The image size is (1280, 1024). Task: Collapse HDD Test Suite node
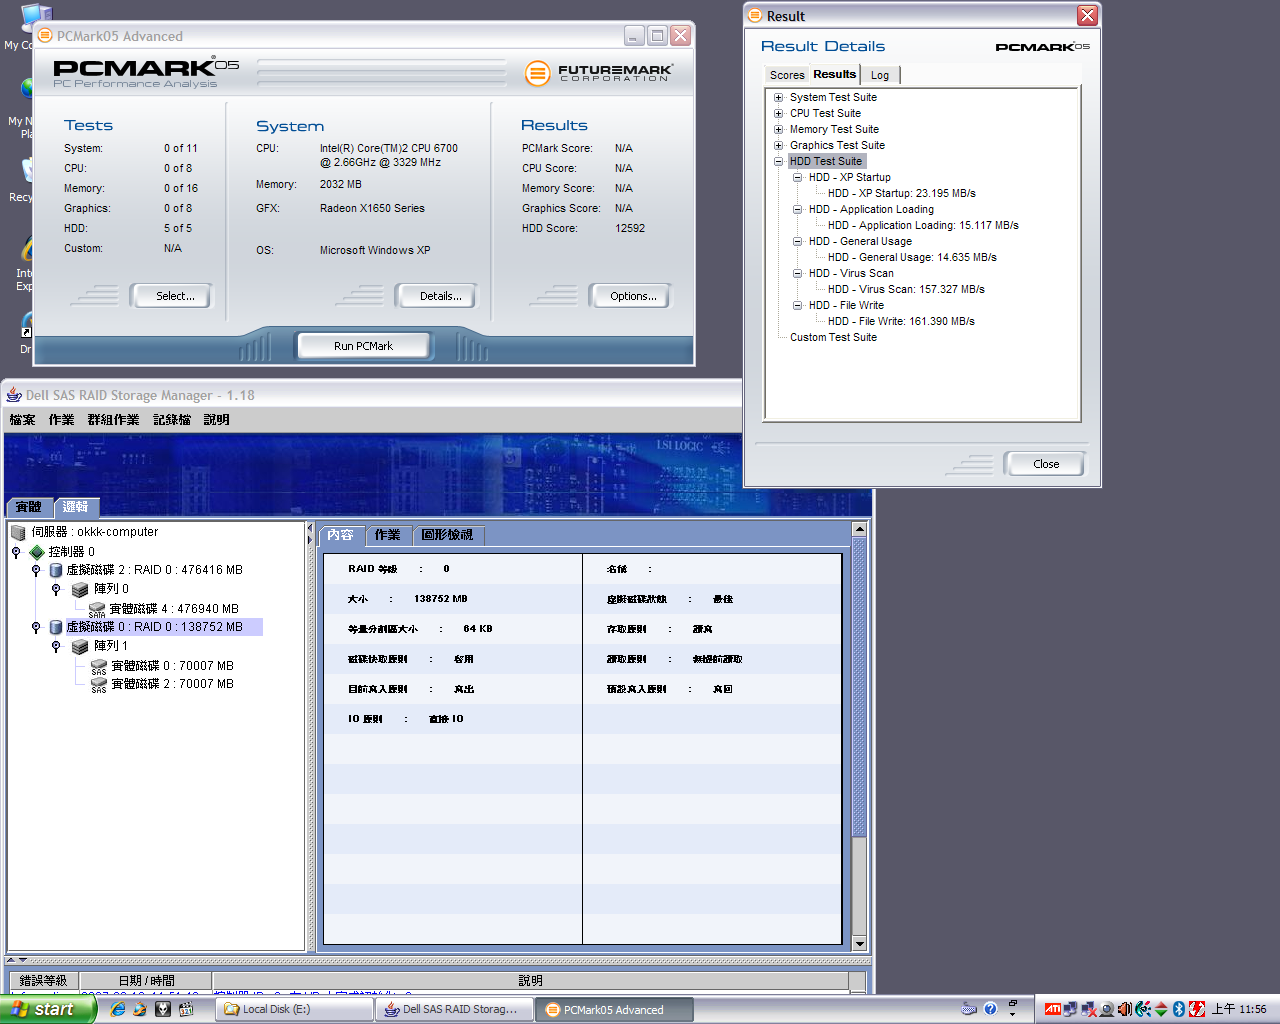point(778,162)
